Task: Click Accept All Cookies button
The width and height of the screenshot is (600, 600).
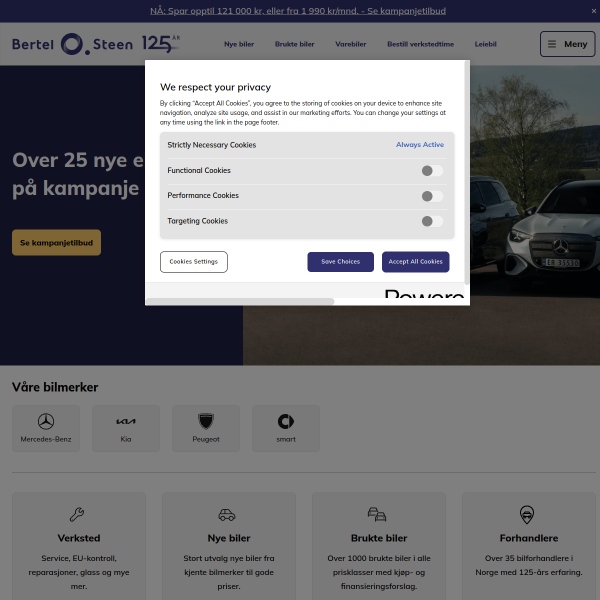Action: [x=416, y=262]
